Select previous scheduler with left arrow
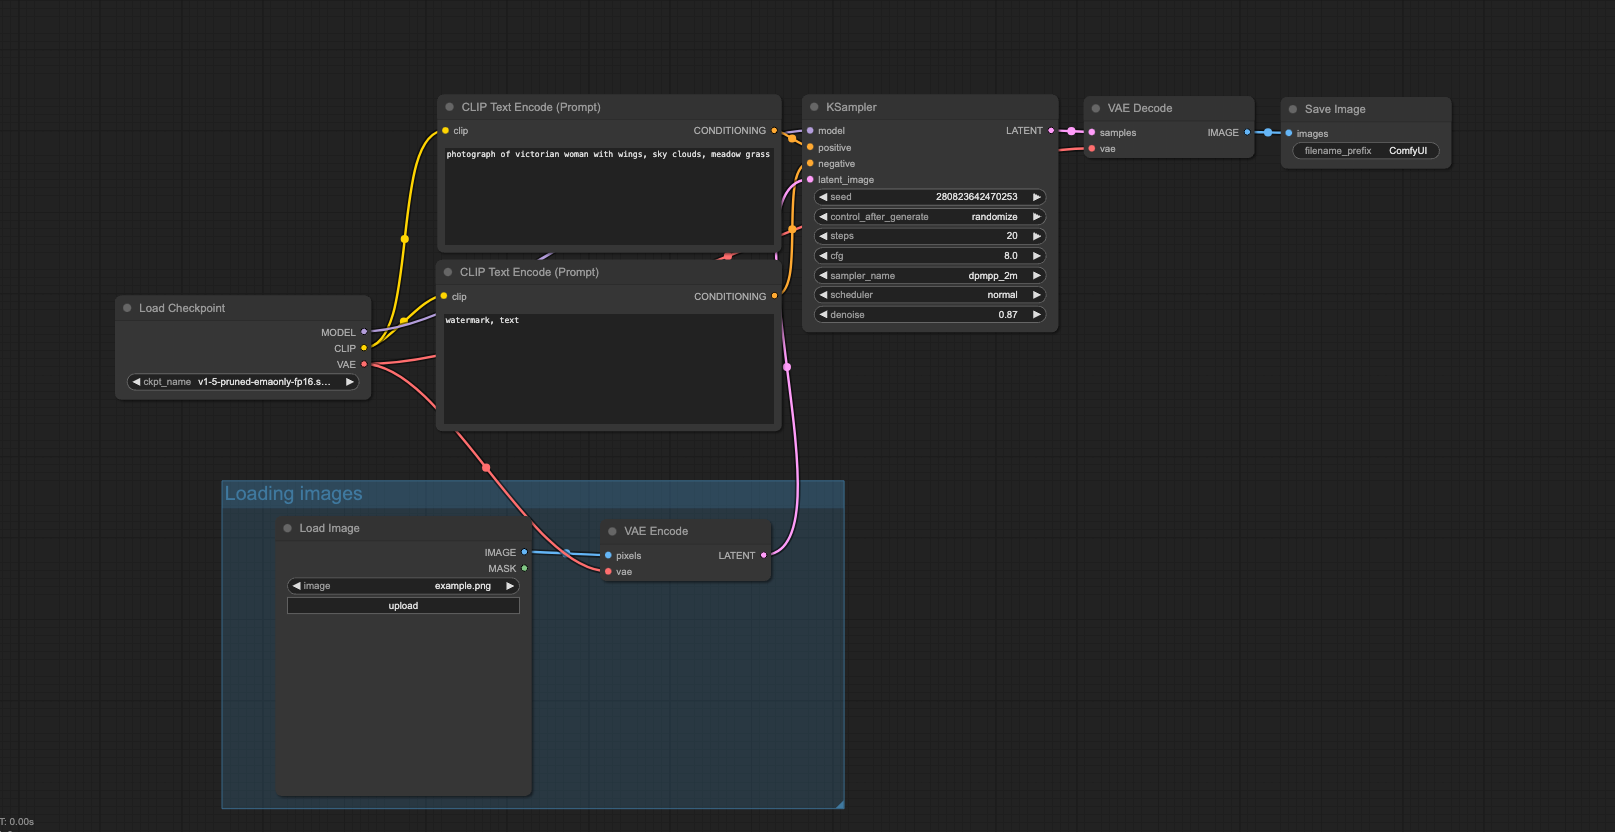1615x832 pixels. tap(823, 295)
